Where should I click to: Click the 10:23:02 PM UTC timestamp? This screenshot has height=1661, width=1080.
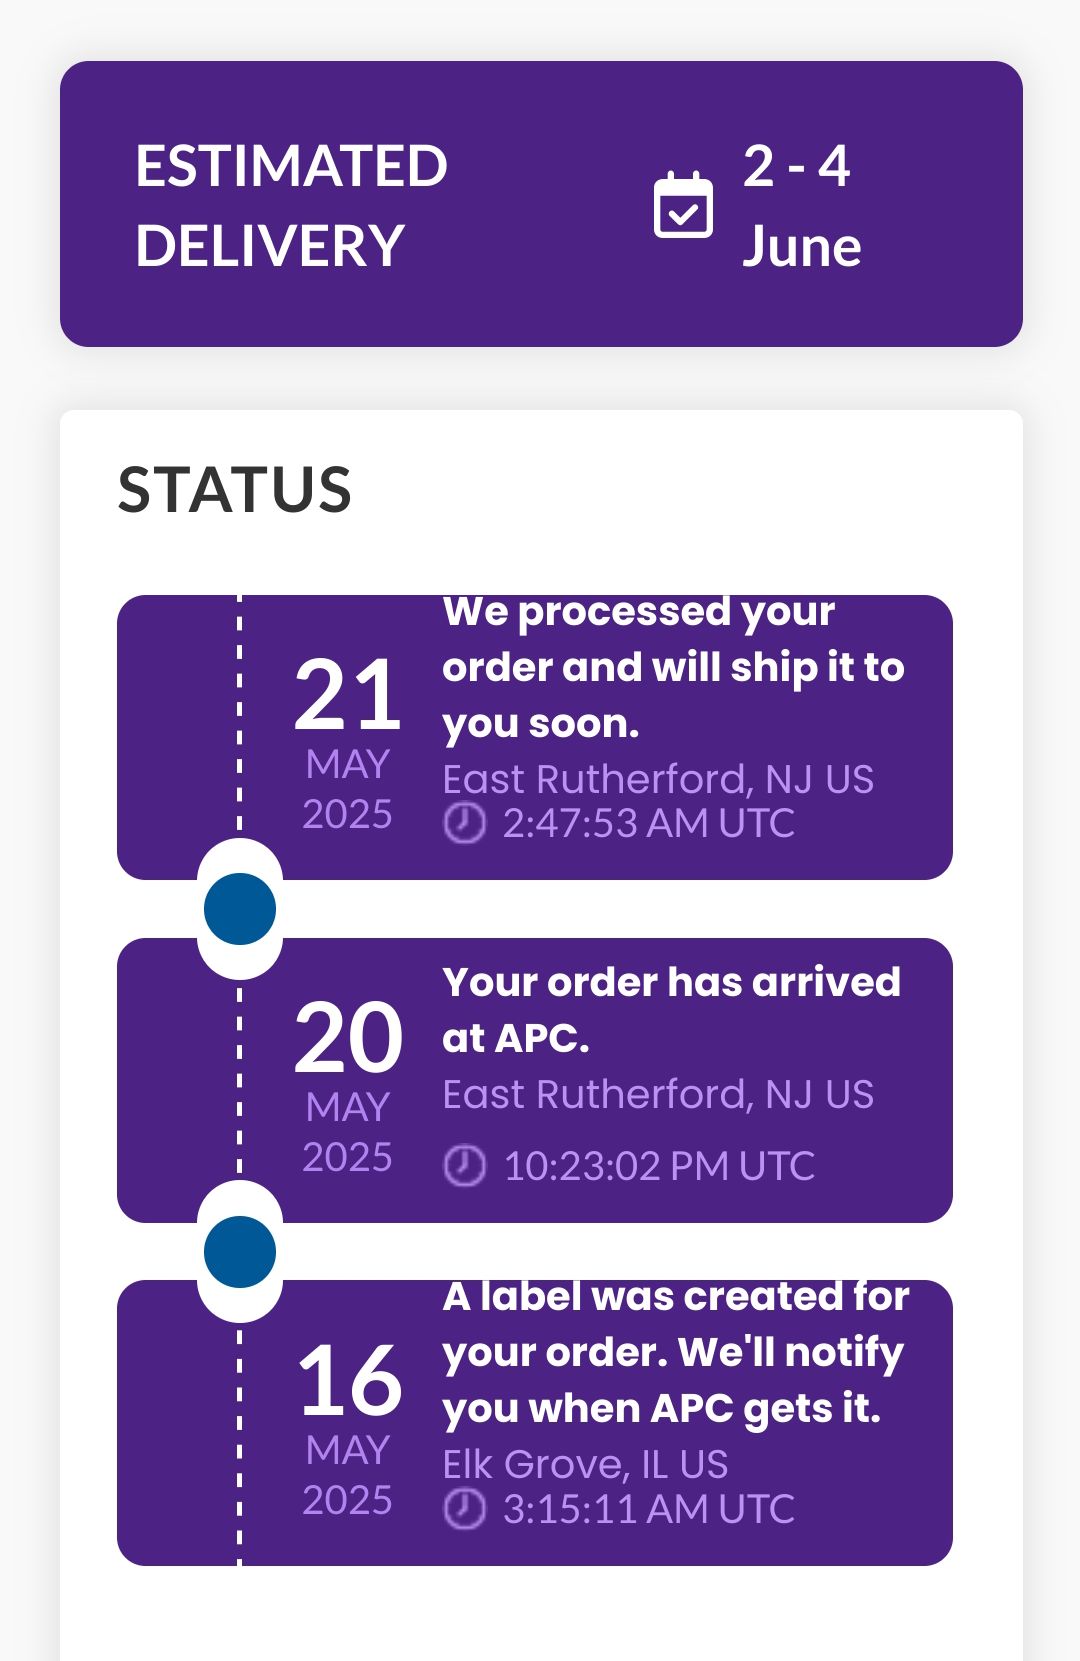coord(659,1166)
